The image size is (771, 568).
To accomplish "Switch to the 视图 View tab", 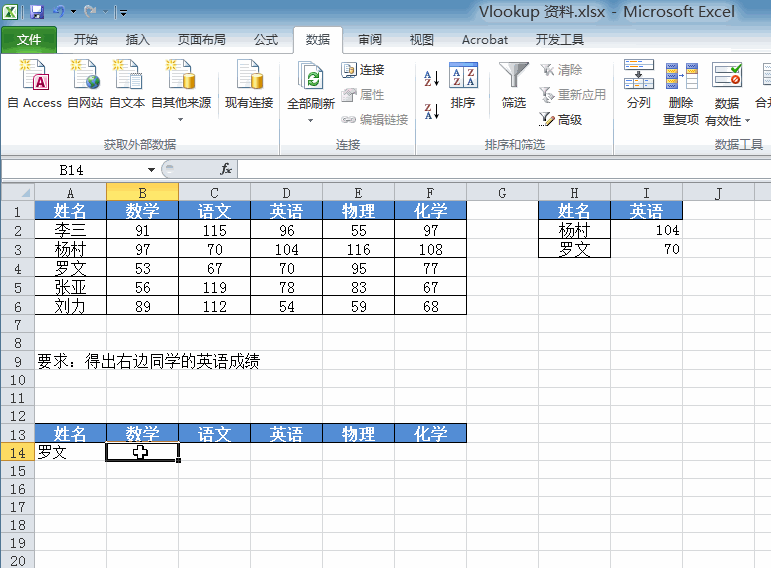I will tap(421, 39).
